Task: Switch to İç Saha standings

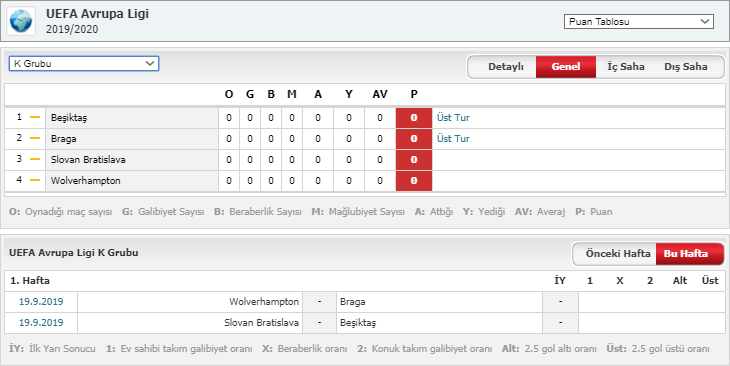Action: (626, 67)
